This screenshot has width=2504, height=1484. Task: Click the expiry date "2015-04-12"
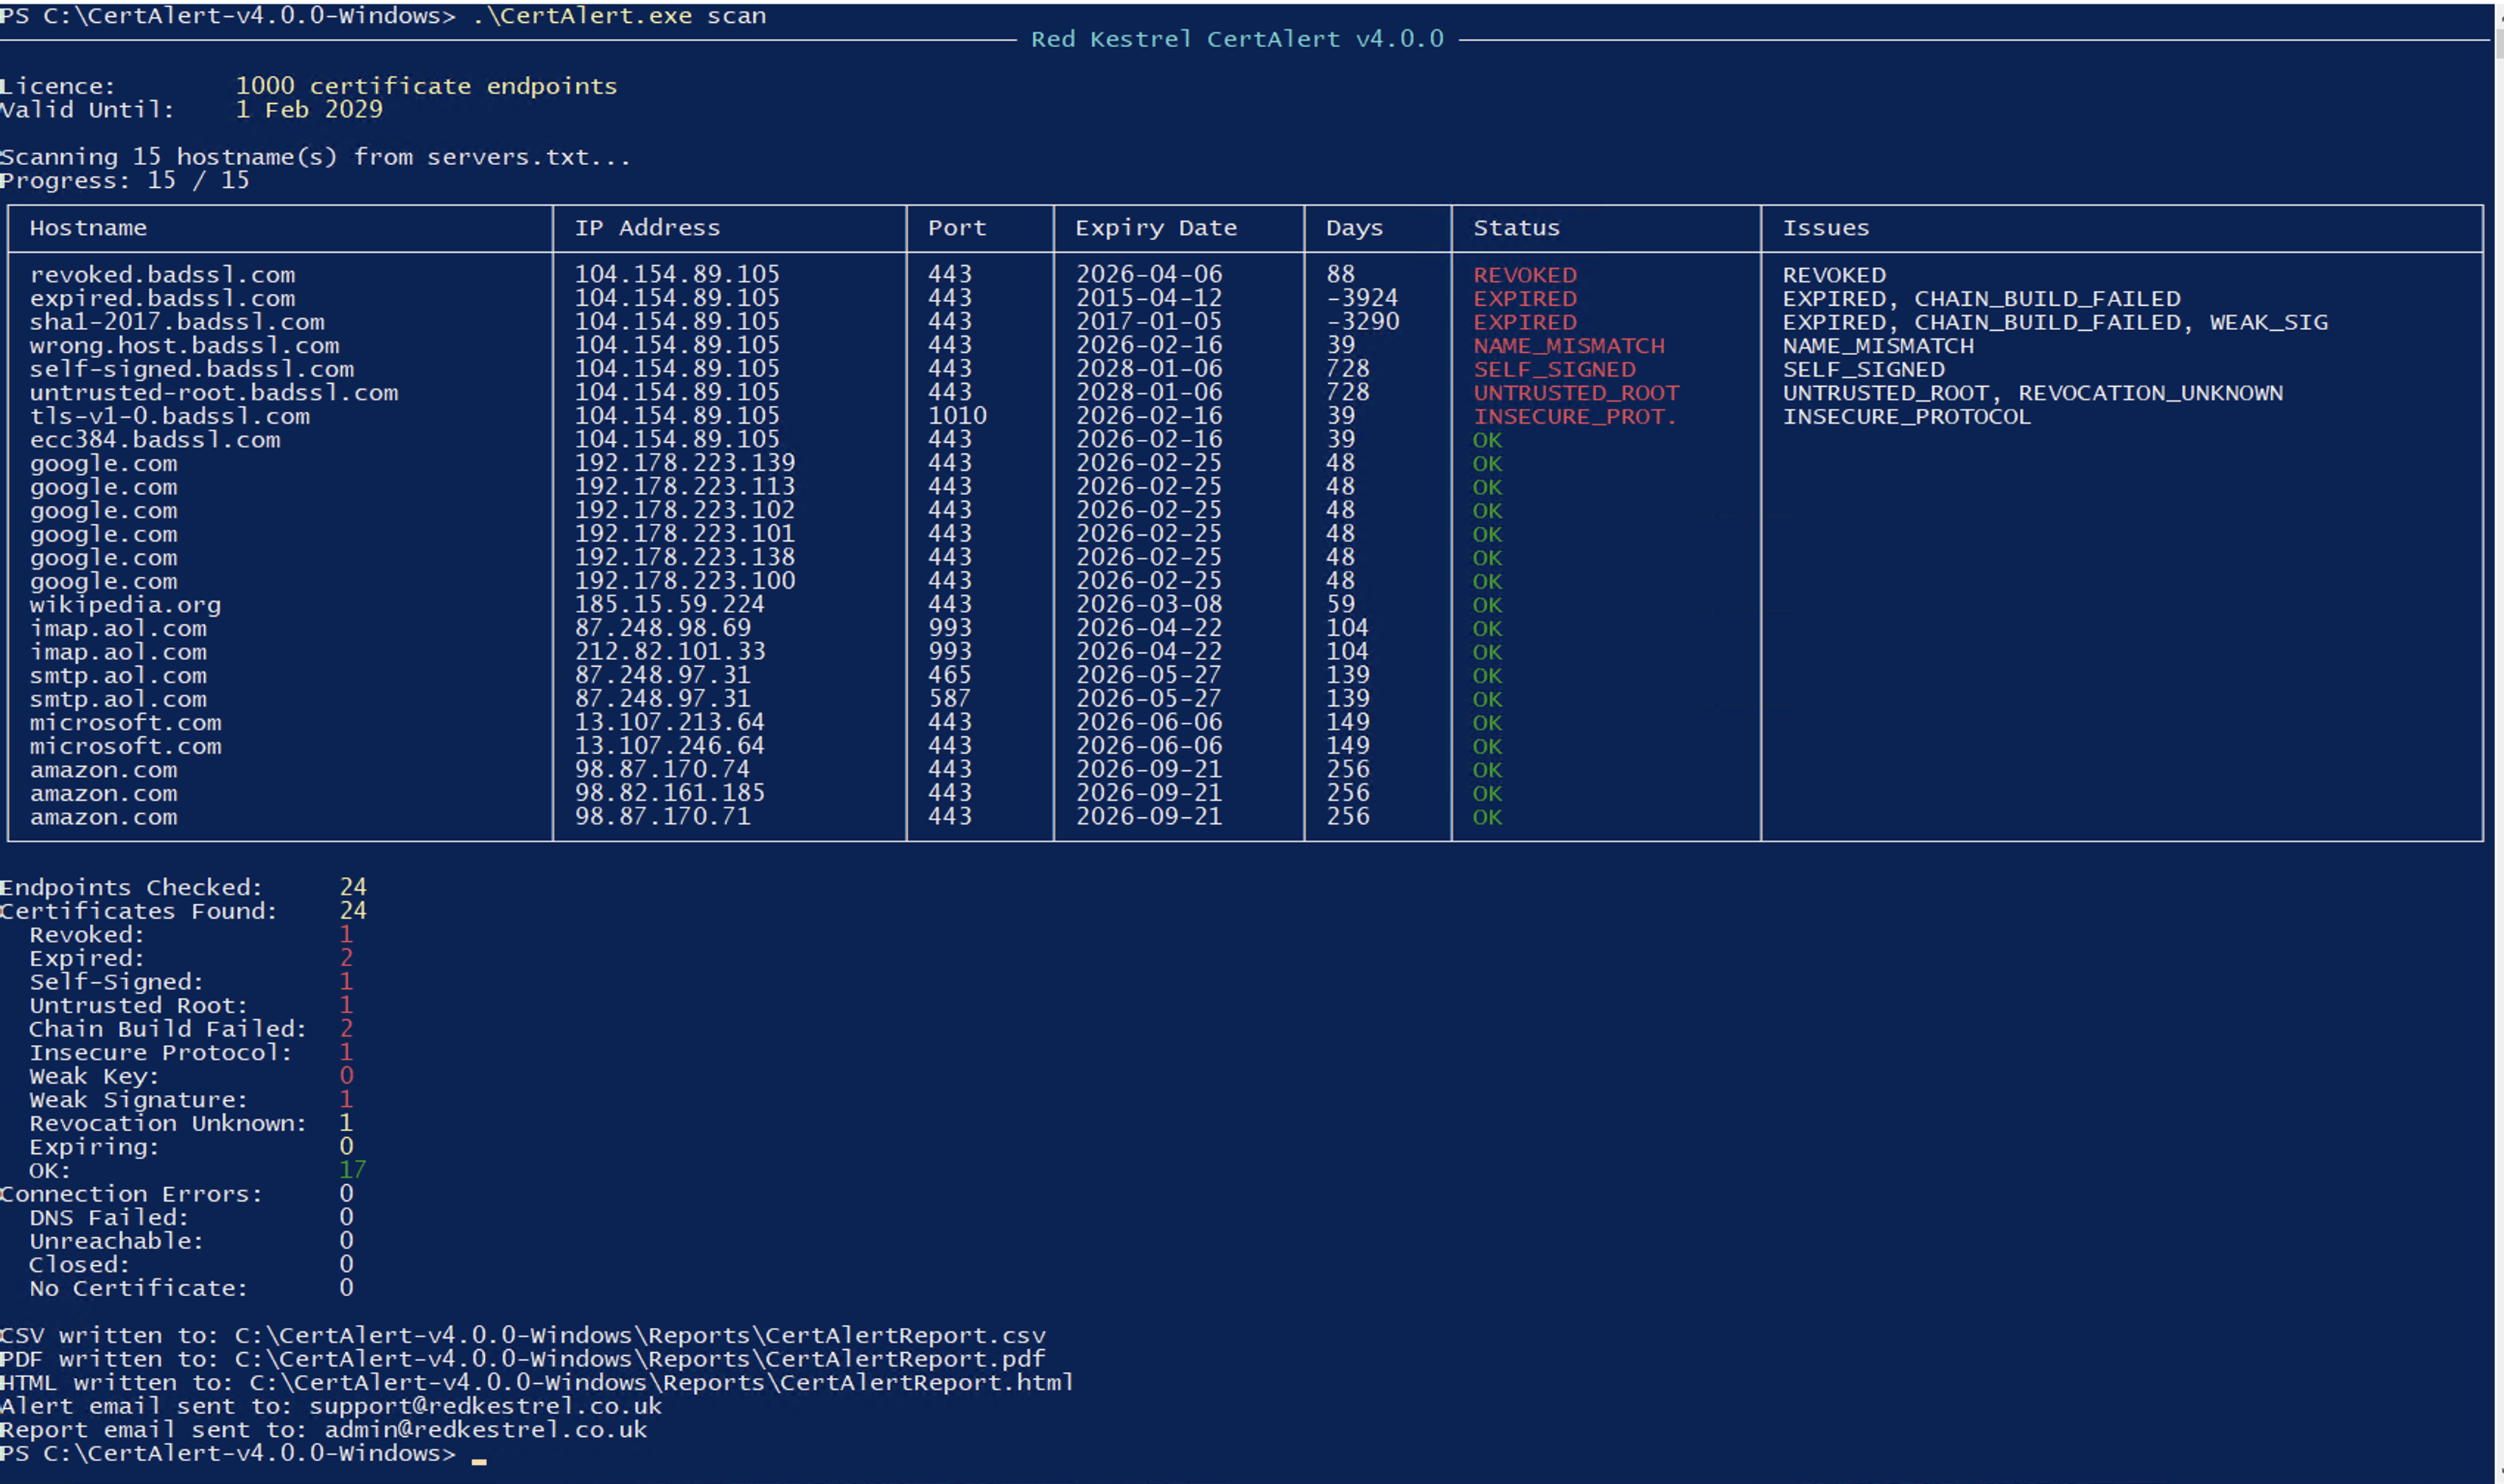click(x=1149, y=298)
